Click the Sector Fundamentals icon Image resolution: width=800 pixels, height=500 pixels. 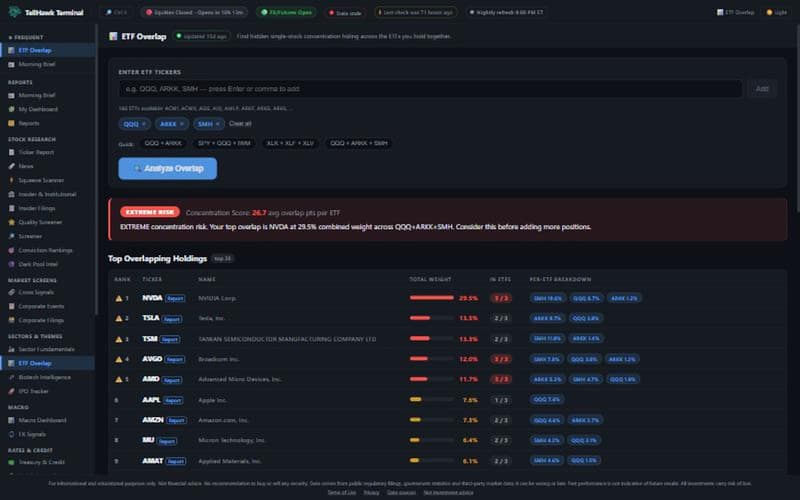coord(11,349)
